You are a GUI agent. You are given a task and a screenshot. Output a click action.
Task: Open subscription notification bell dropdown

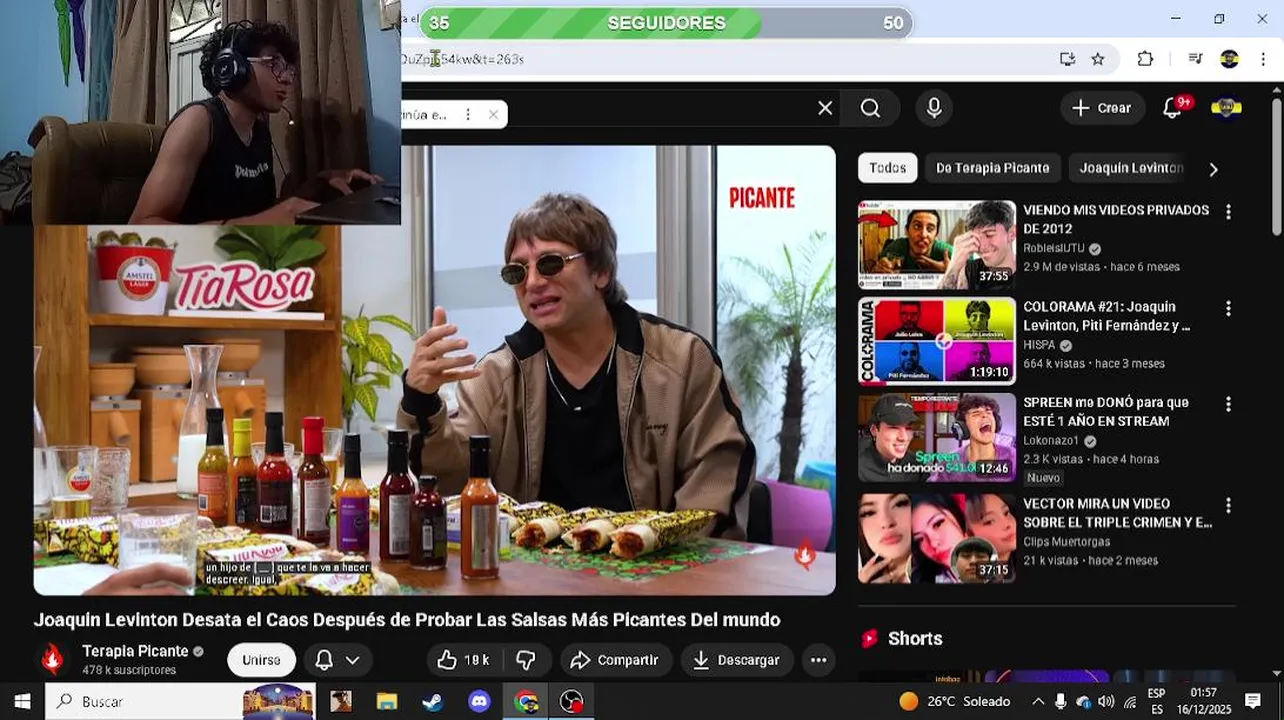pos(337,660)
